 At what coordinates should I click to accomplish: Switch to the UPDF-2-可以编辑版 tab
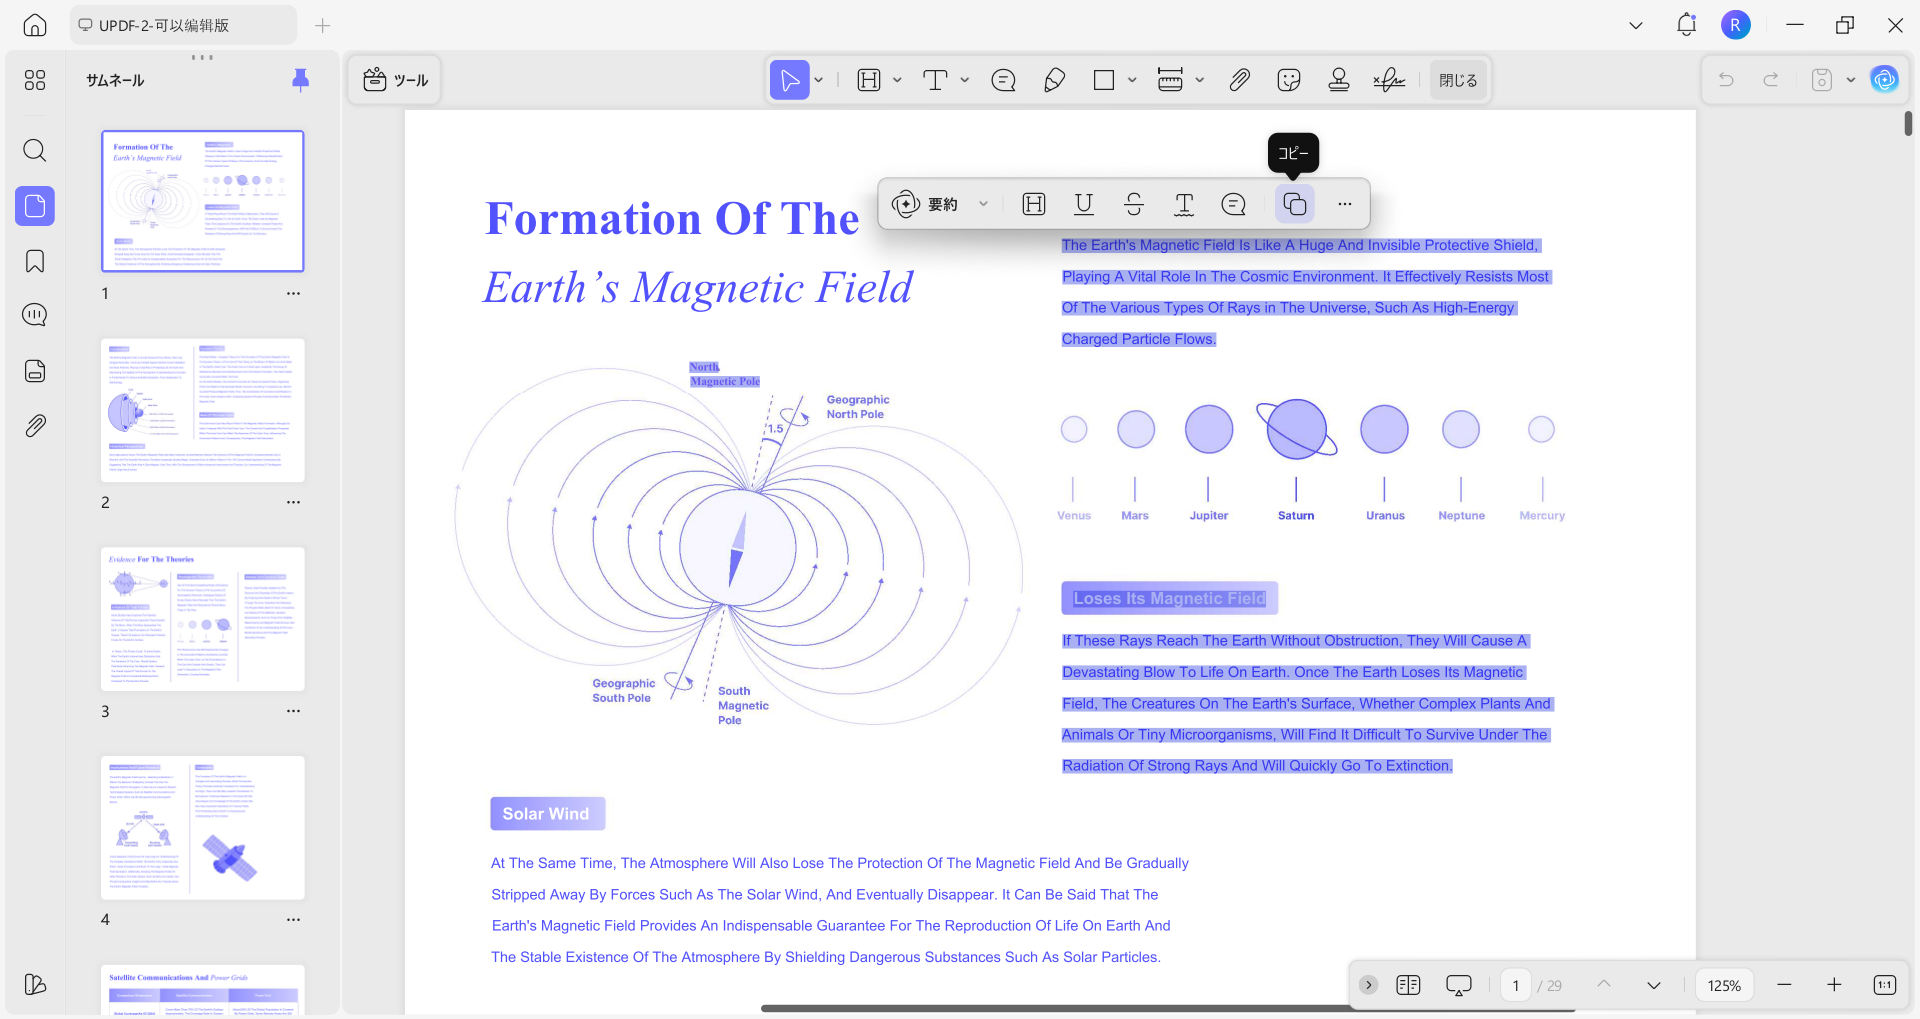(x=183, y=25)
